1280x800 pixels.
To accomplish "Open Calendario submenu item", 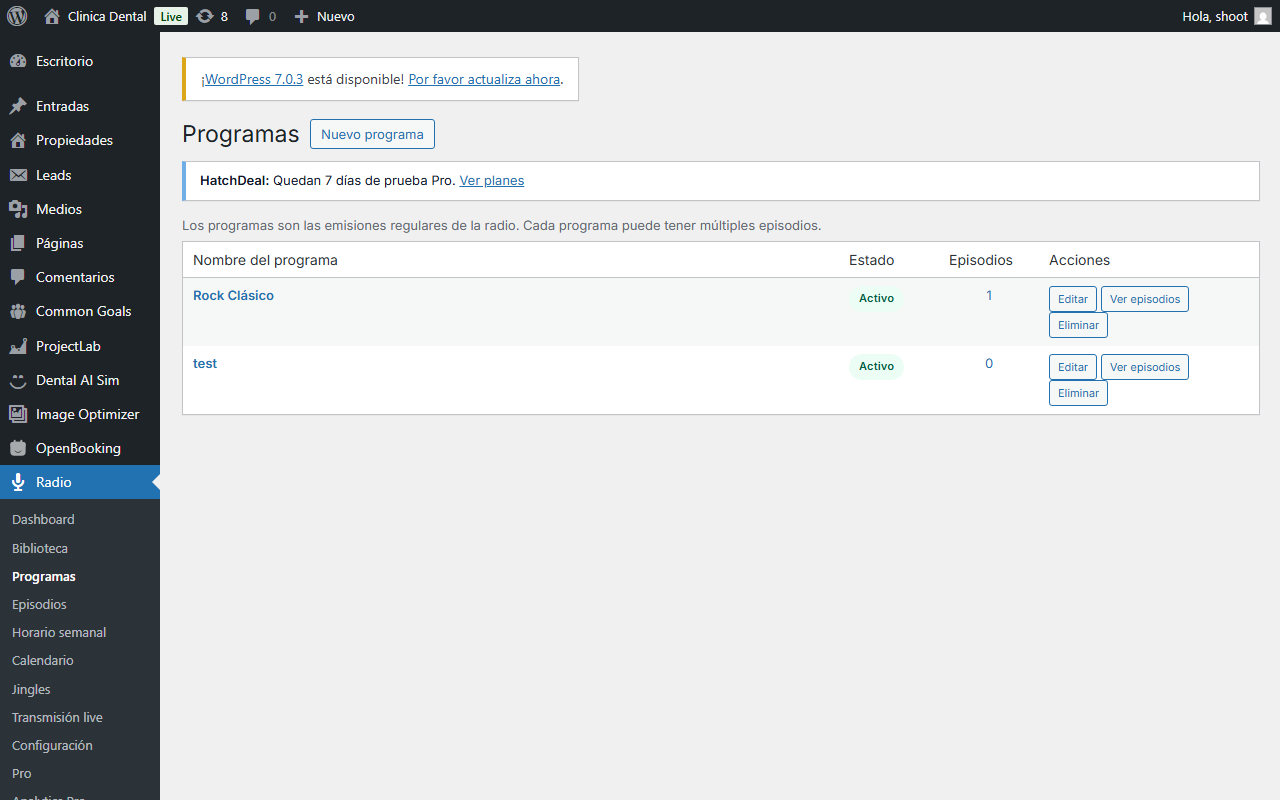I will pos(43,661).
